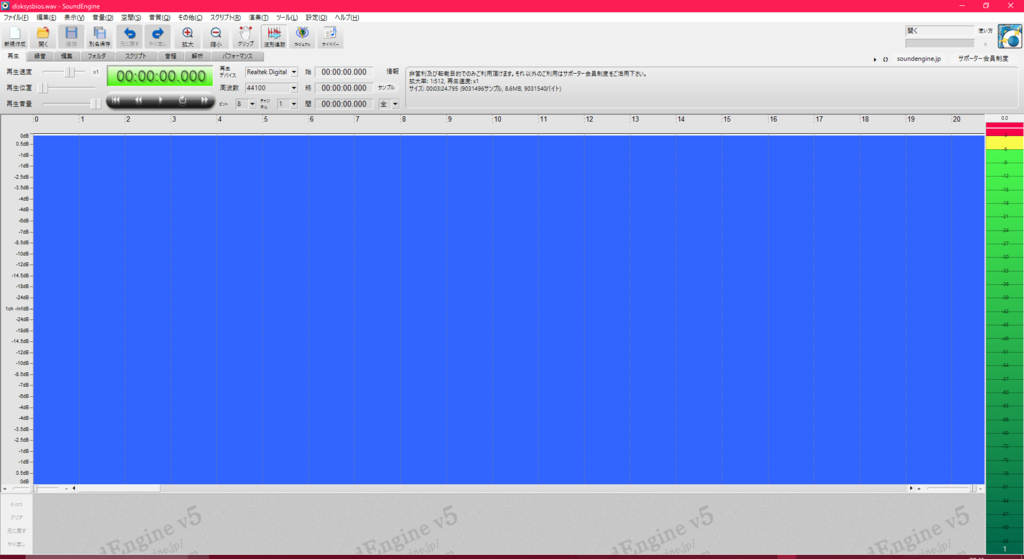Open the 編集 menu

(46, 18)
